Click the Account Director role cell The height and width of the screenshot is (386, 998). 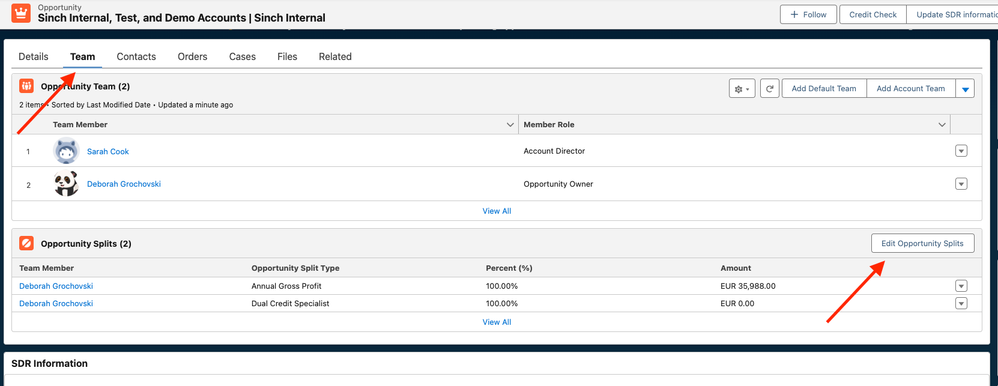pyautogui.click(x=554, y=152)
